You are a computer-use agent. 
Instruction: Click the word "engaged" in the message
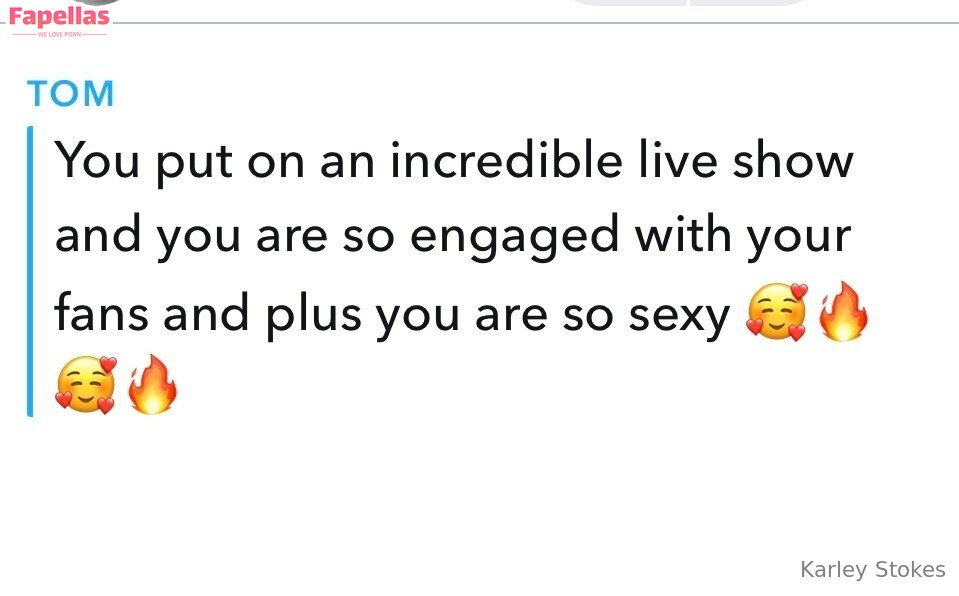515,238
